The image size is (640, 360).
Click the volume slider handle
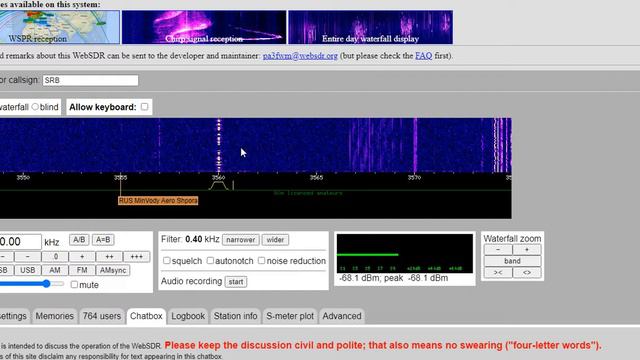pyautogui.click(x=47, y=284)
